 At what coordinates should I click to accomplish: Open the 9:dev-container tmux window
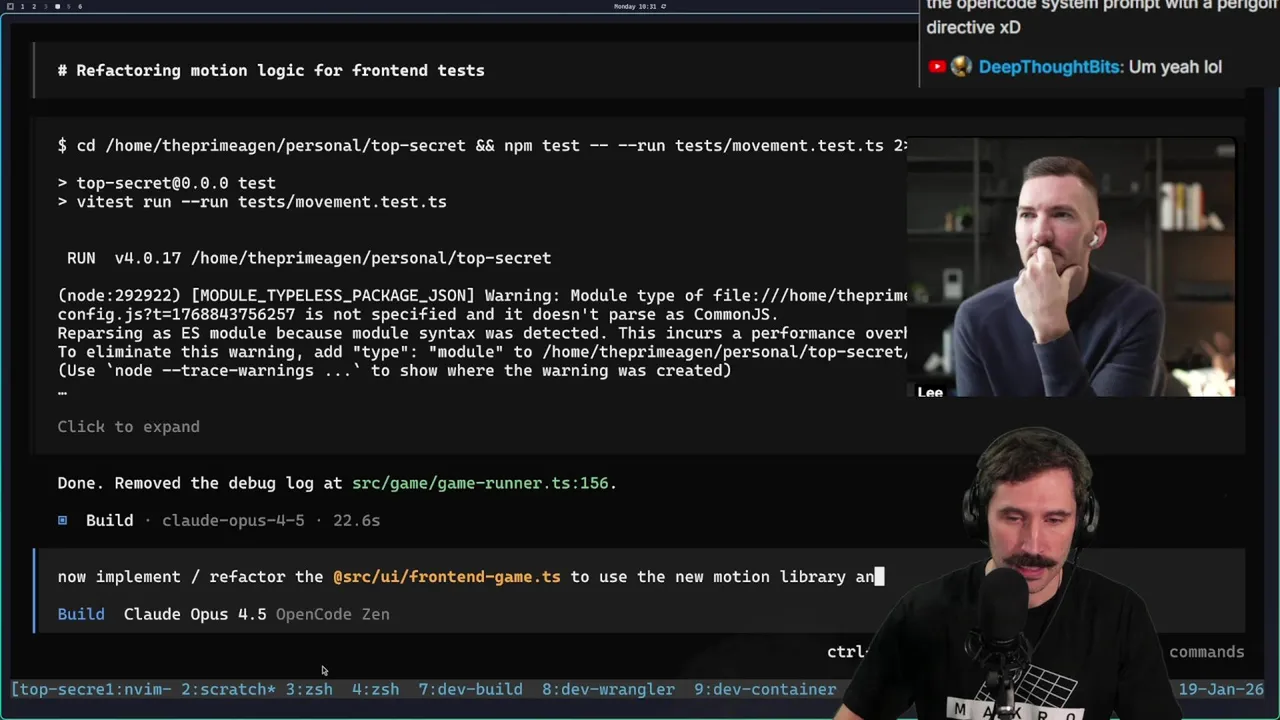[765, 689]
